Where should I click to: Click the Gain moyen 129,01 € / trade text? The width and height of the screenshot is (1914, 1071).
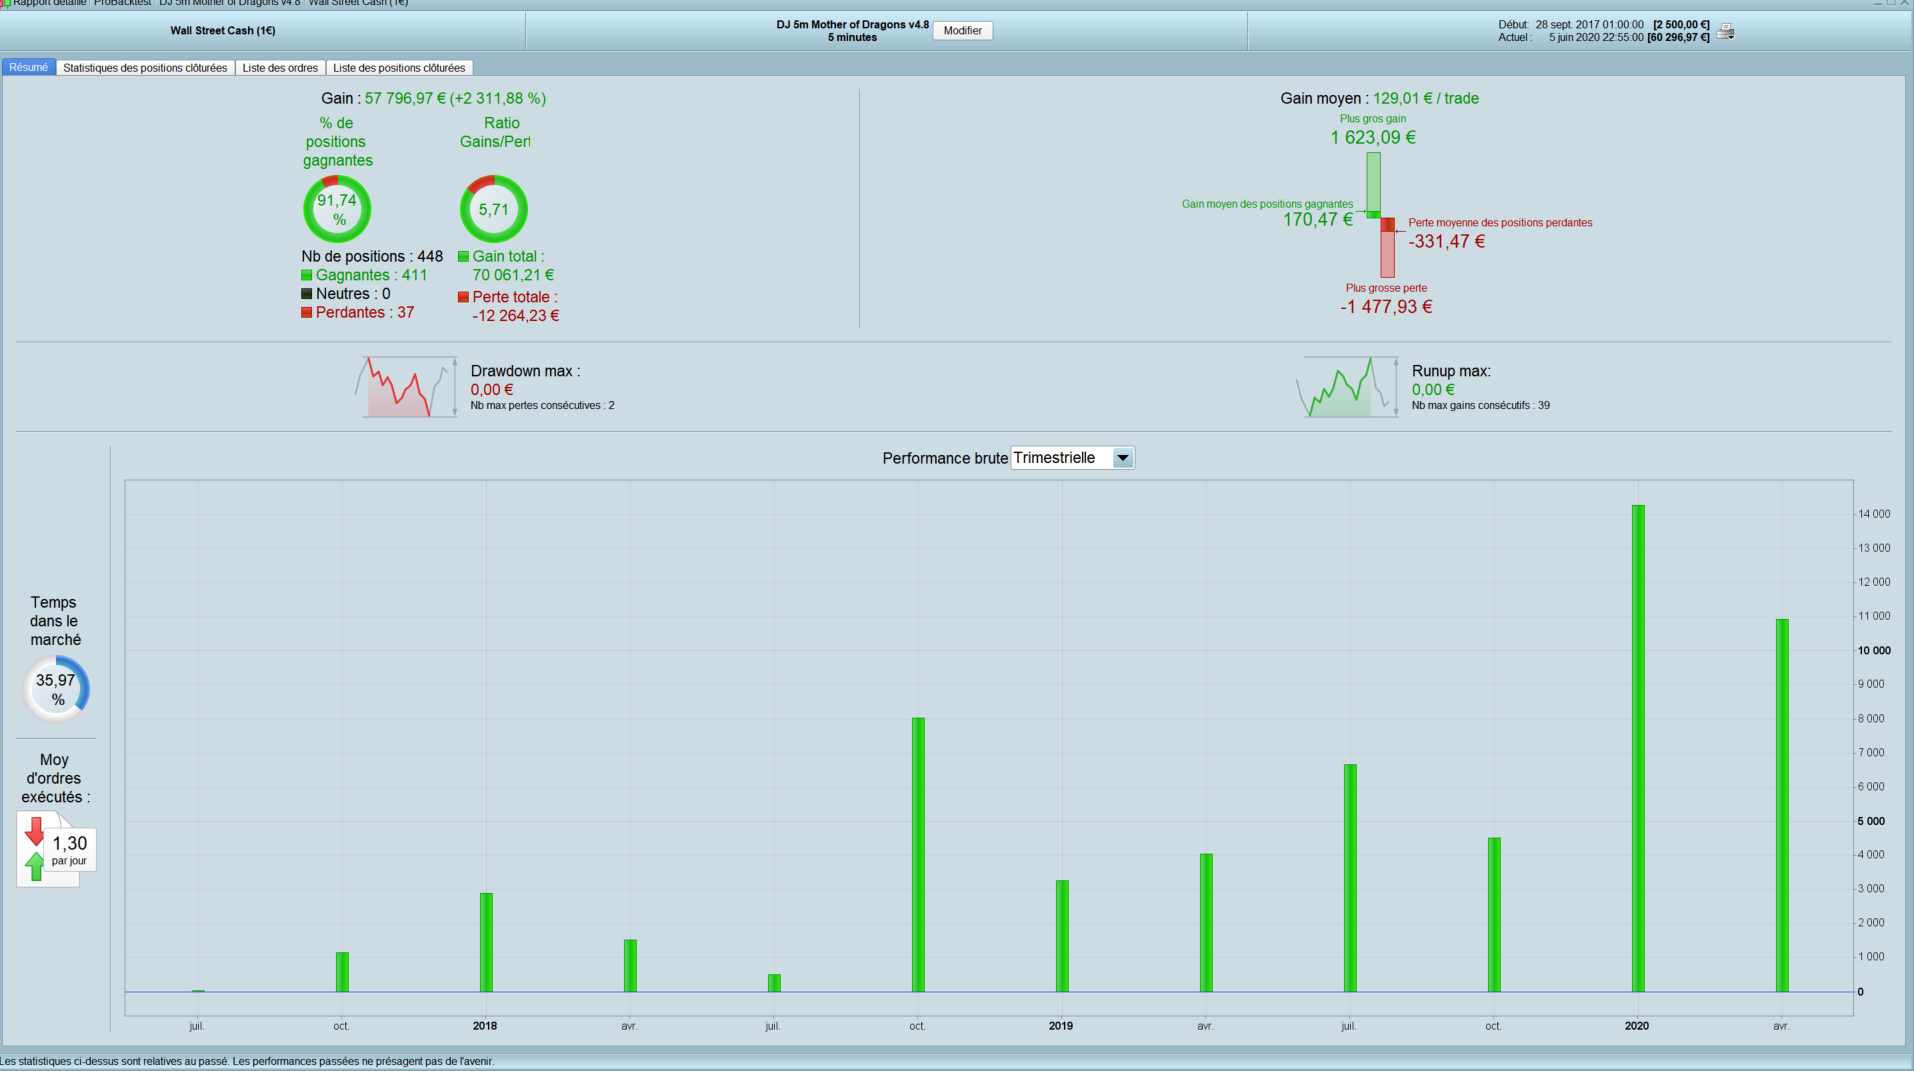coord(1379,98)
